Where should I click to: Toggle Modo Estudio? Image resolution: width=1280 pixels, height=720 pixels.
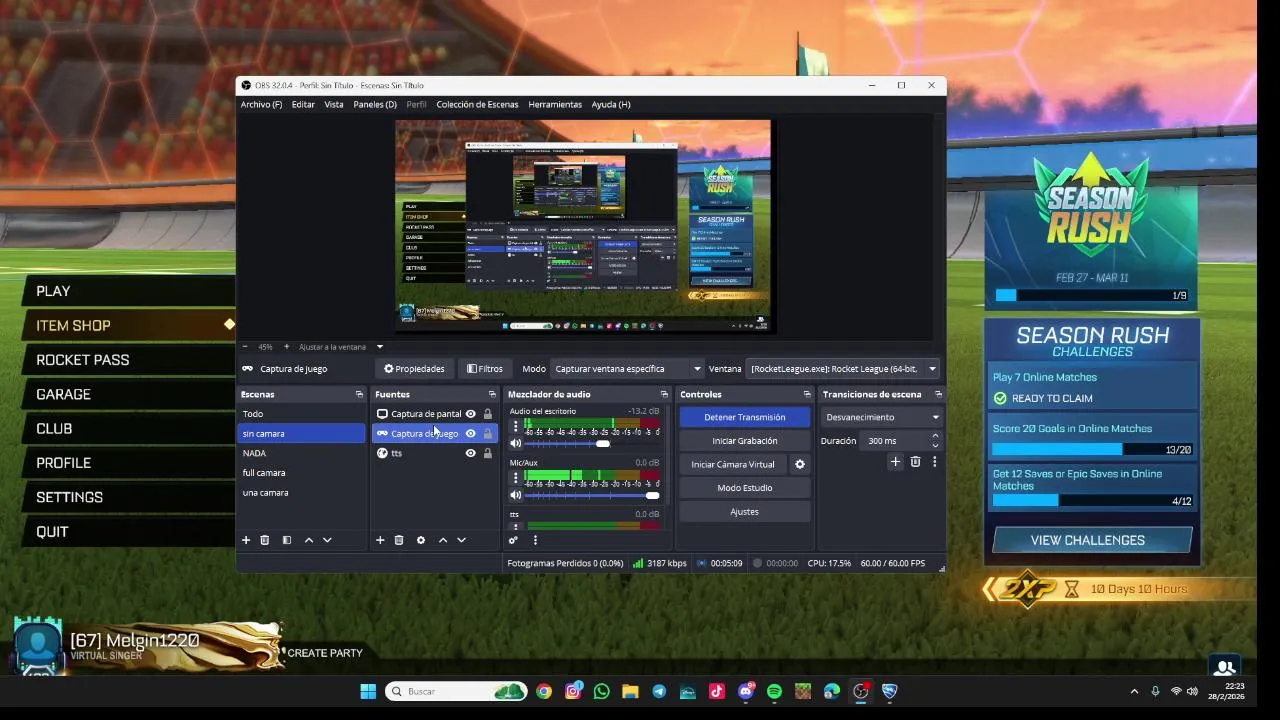tap(745, 488)
